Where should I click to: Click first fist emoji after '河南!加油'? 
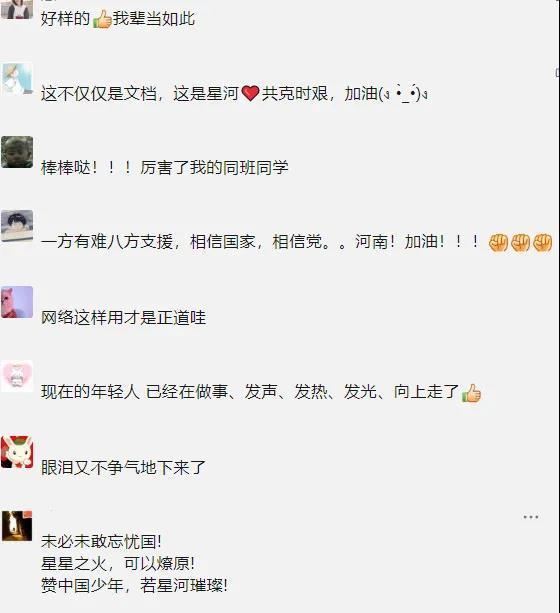tap(498, 242)
